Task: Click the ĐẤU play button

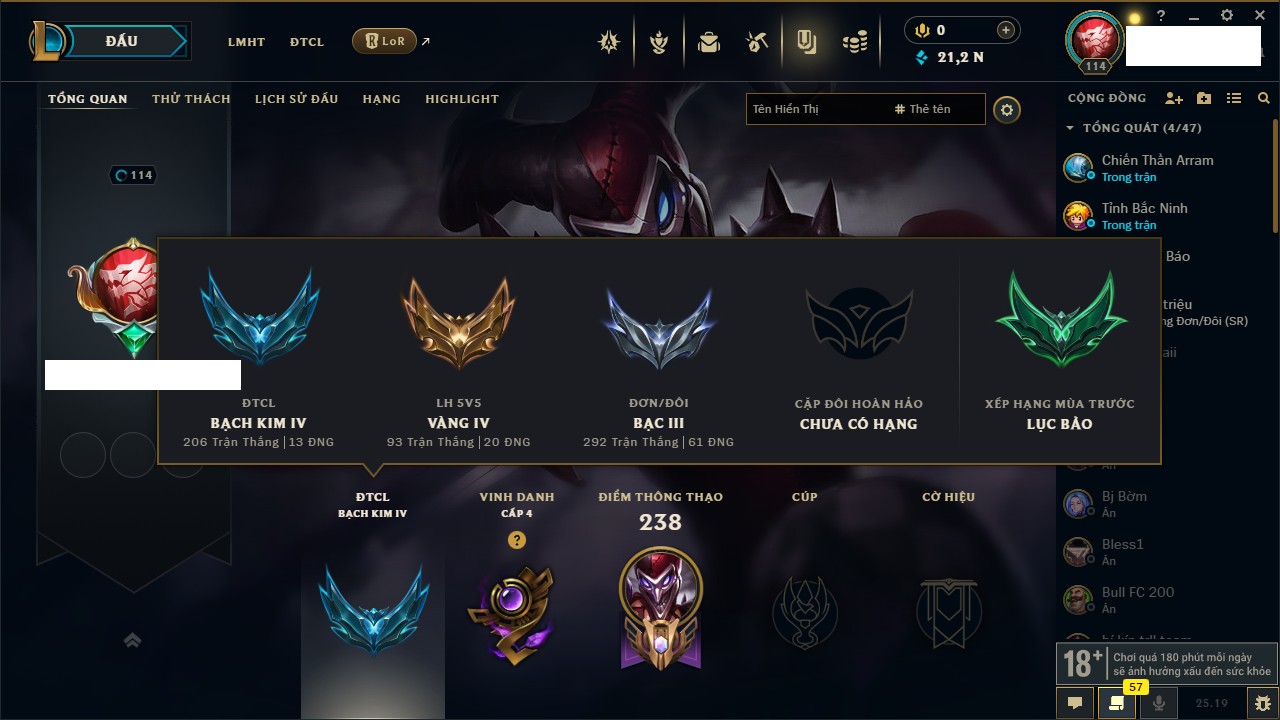Action: tap(120, 41)
